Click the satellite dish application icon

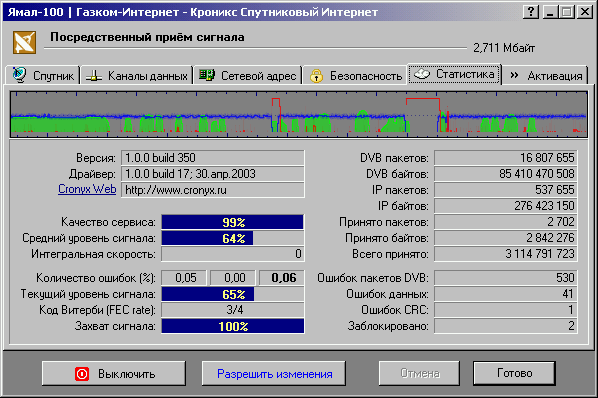tap(24, 42)
